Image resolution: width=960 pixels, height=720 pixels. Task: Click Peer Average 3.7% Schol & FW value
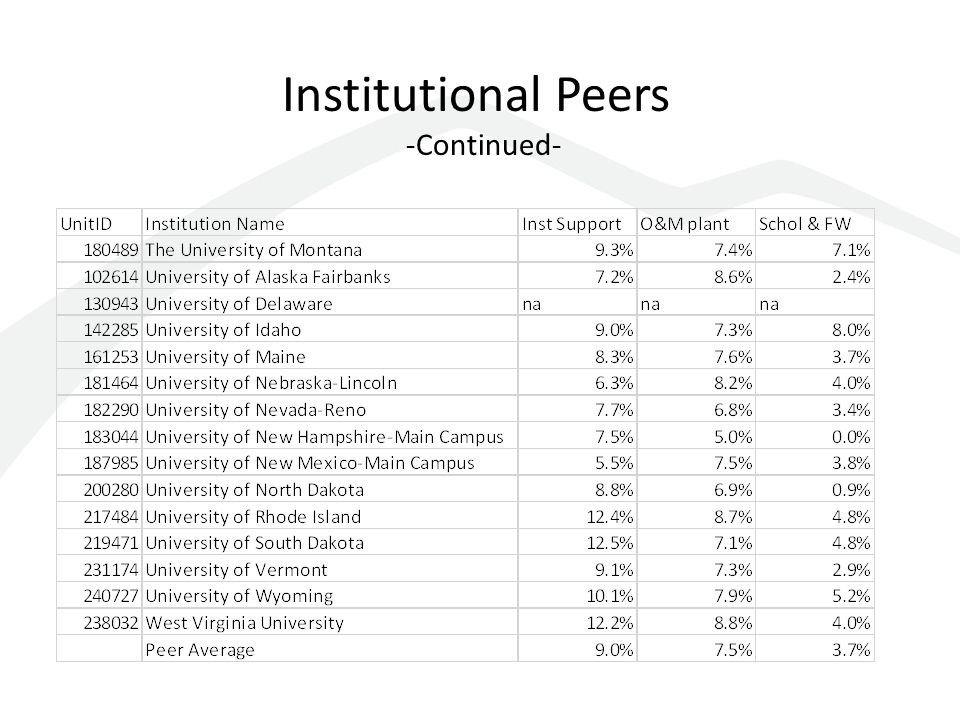tap(851, 650)
